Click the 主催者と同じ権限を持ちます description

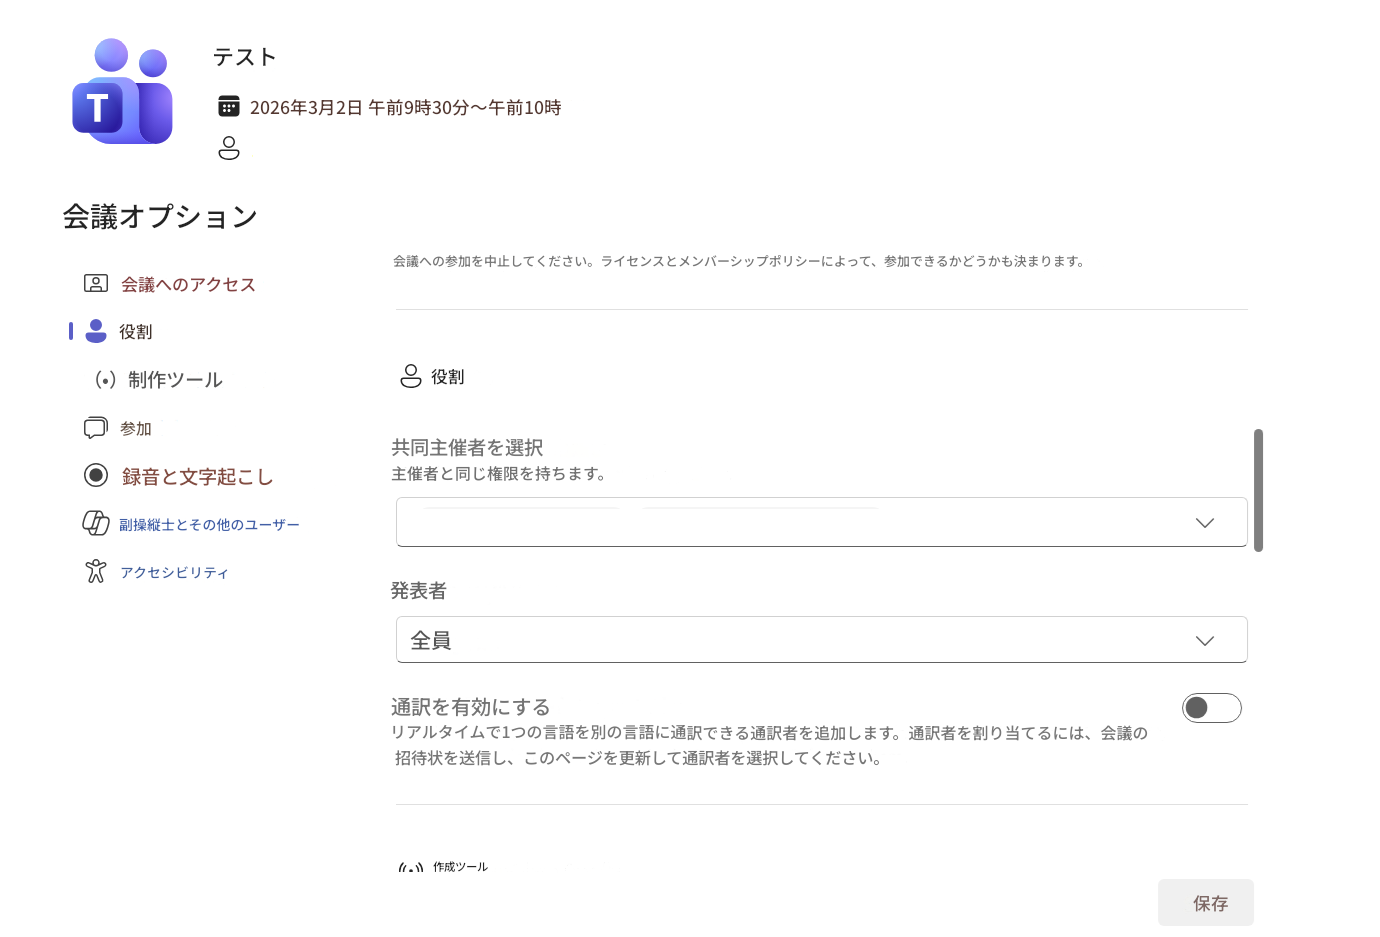(x=500, y=474)
